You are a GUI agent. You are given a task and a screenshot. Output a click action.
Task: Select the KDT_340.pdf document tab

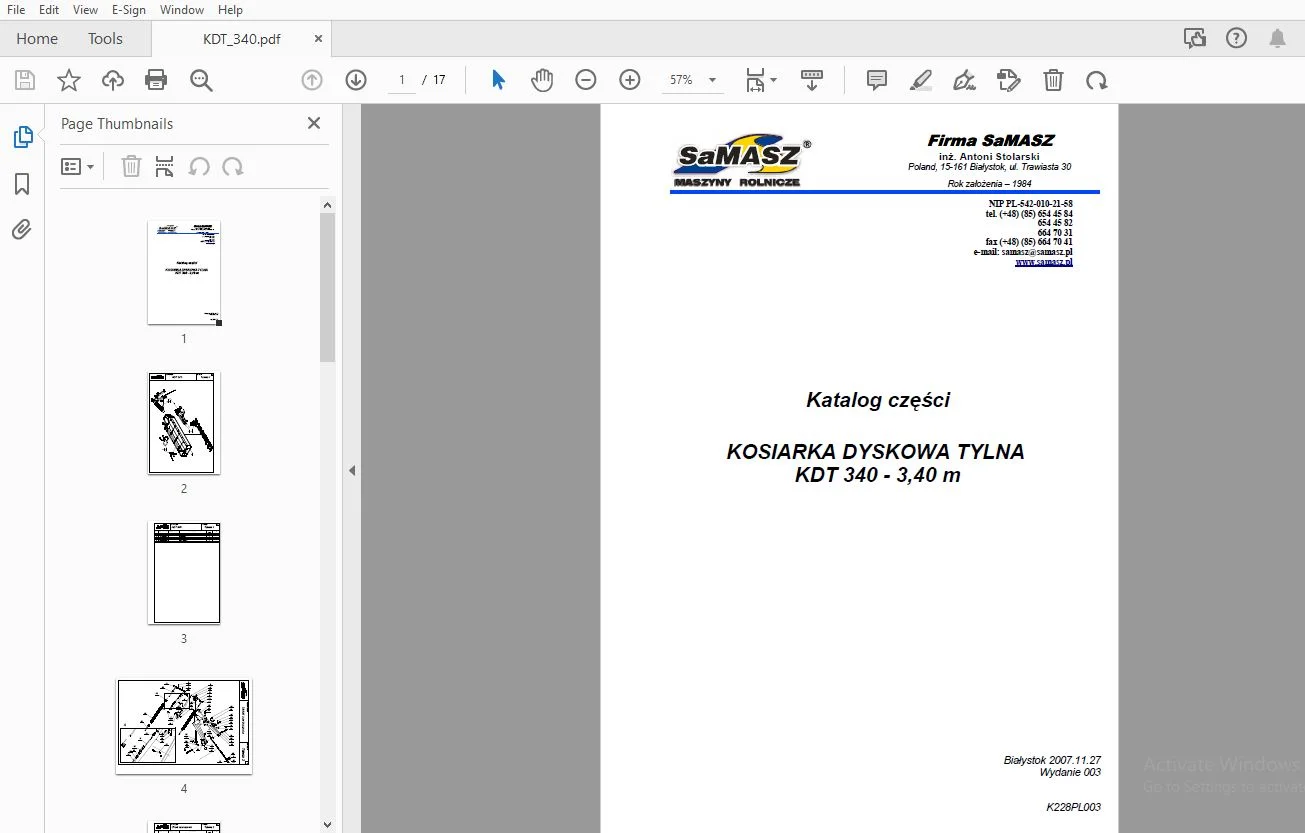coord(242,39)
